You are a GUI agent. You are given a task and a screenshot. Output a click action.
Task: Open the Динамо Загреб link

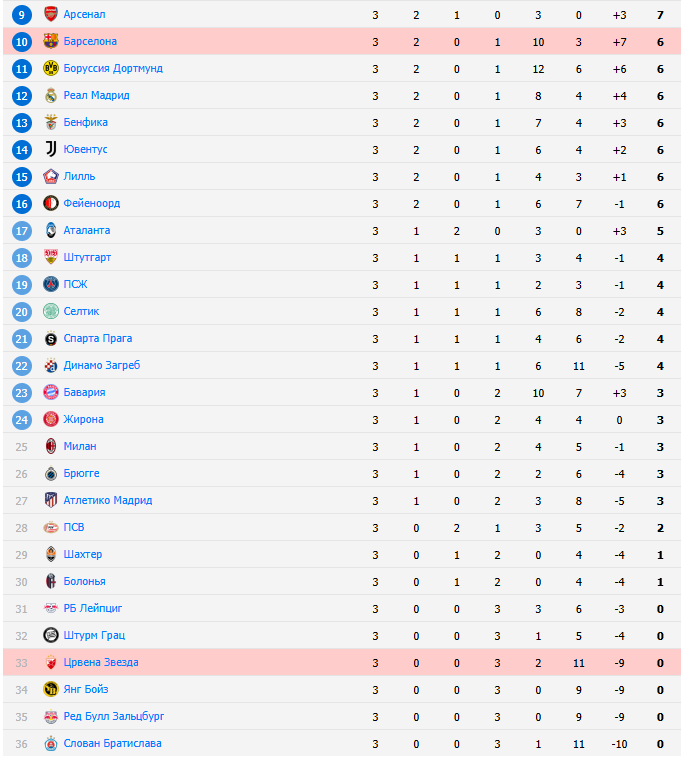coord(101,365)
